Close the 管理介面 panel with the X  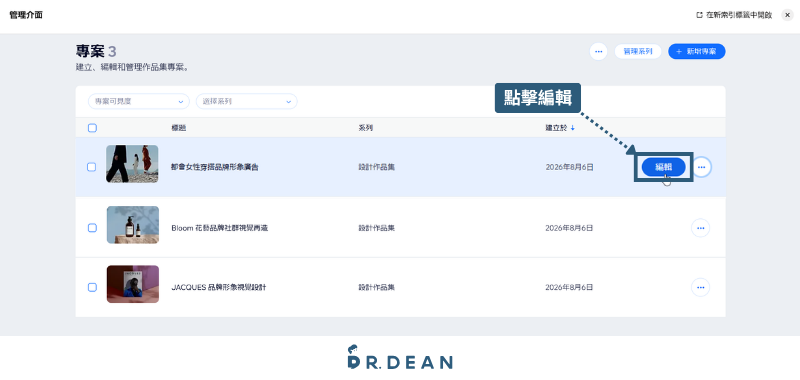pos(787,15)
